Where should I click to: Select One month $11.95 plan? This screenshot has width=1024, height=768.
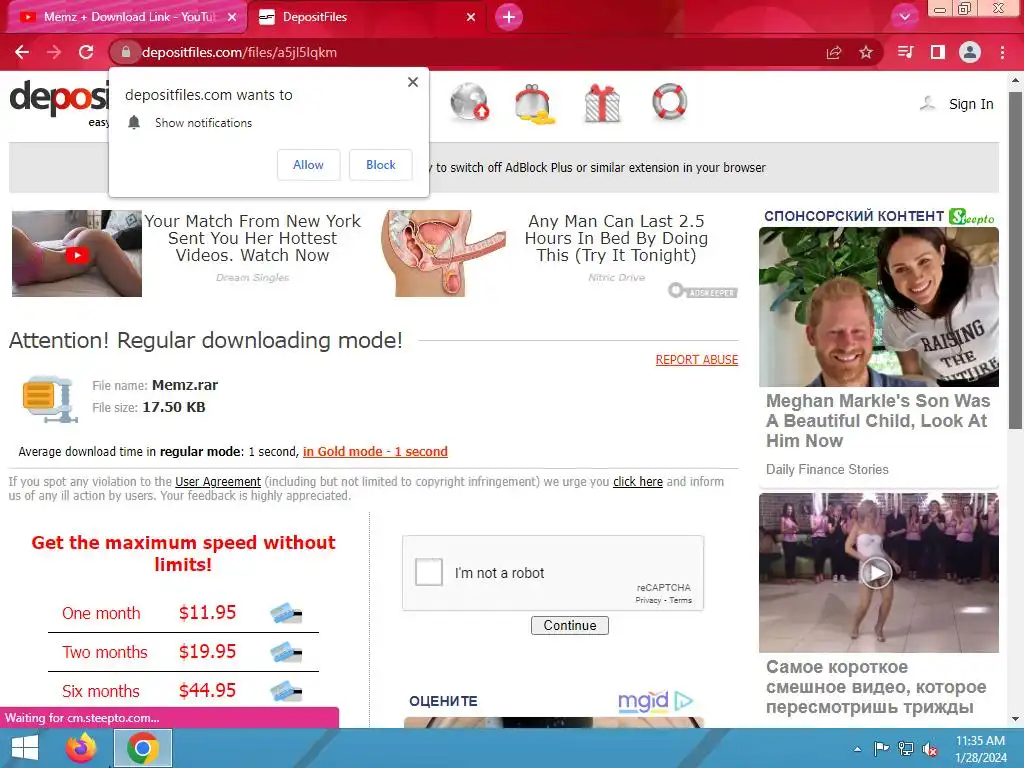click(x=183, y=613)
